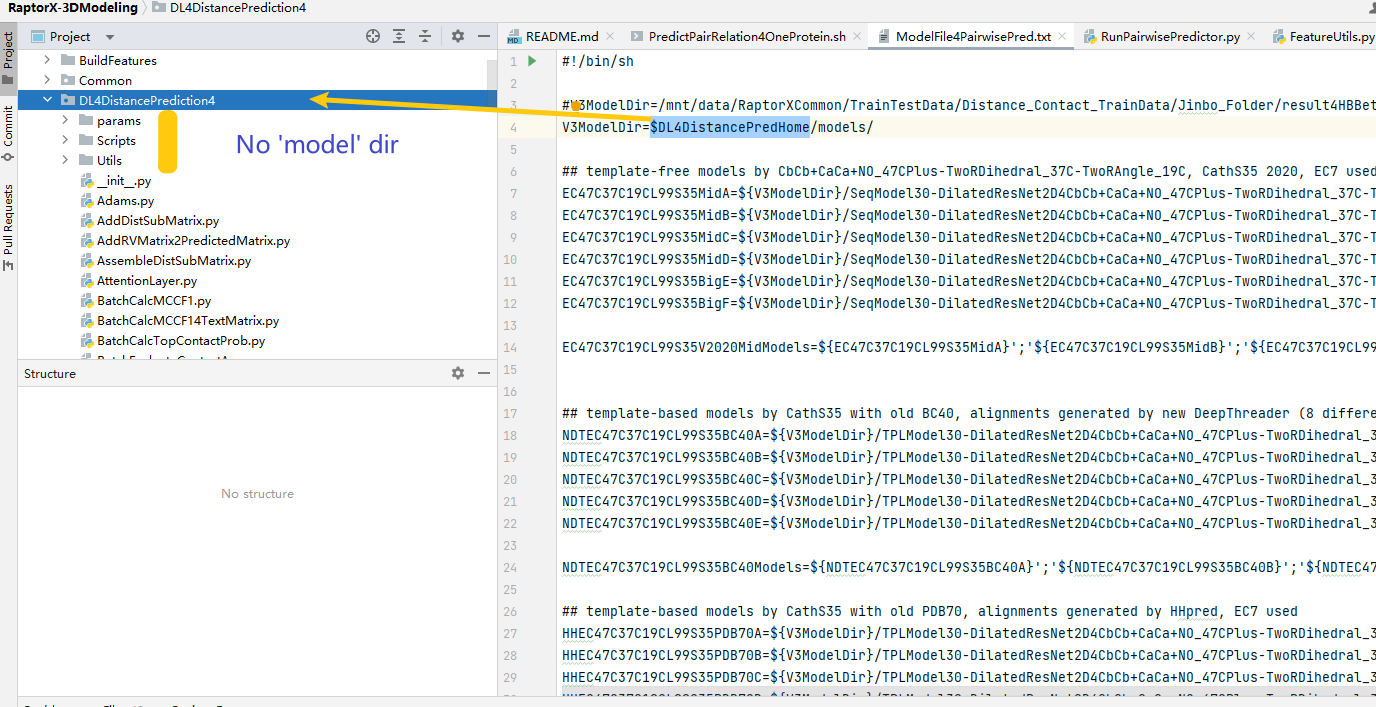This screenshot has height=707, width=1376.
Task: Click the Collapse All icon in Project toolbar
Action: click(x=423, y=35)
